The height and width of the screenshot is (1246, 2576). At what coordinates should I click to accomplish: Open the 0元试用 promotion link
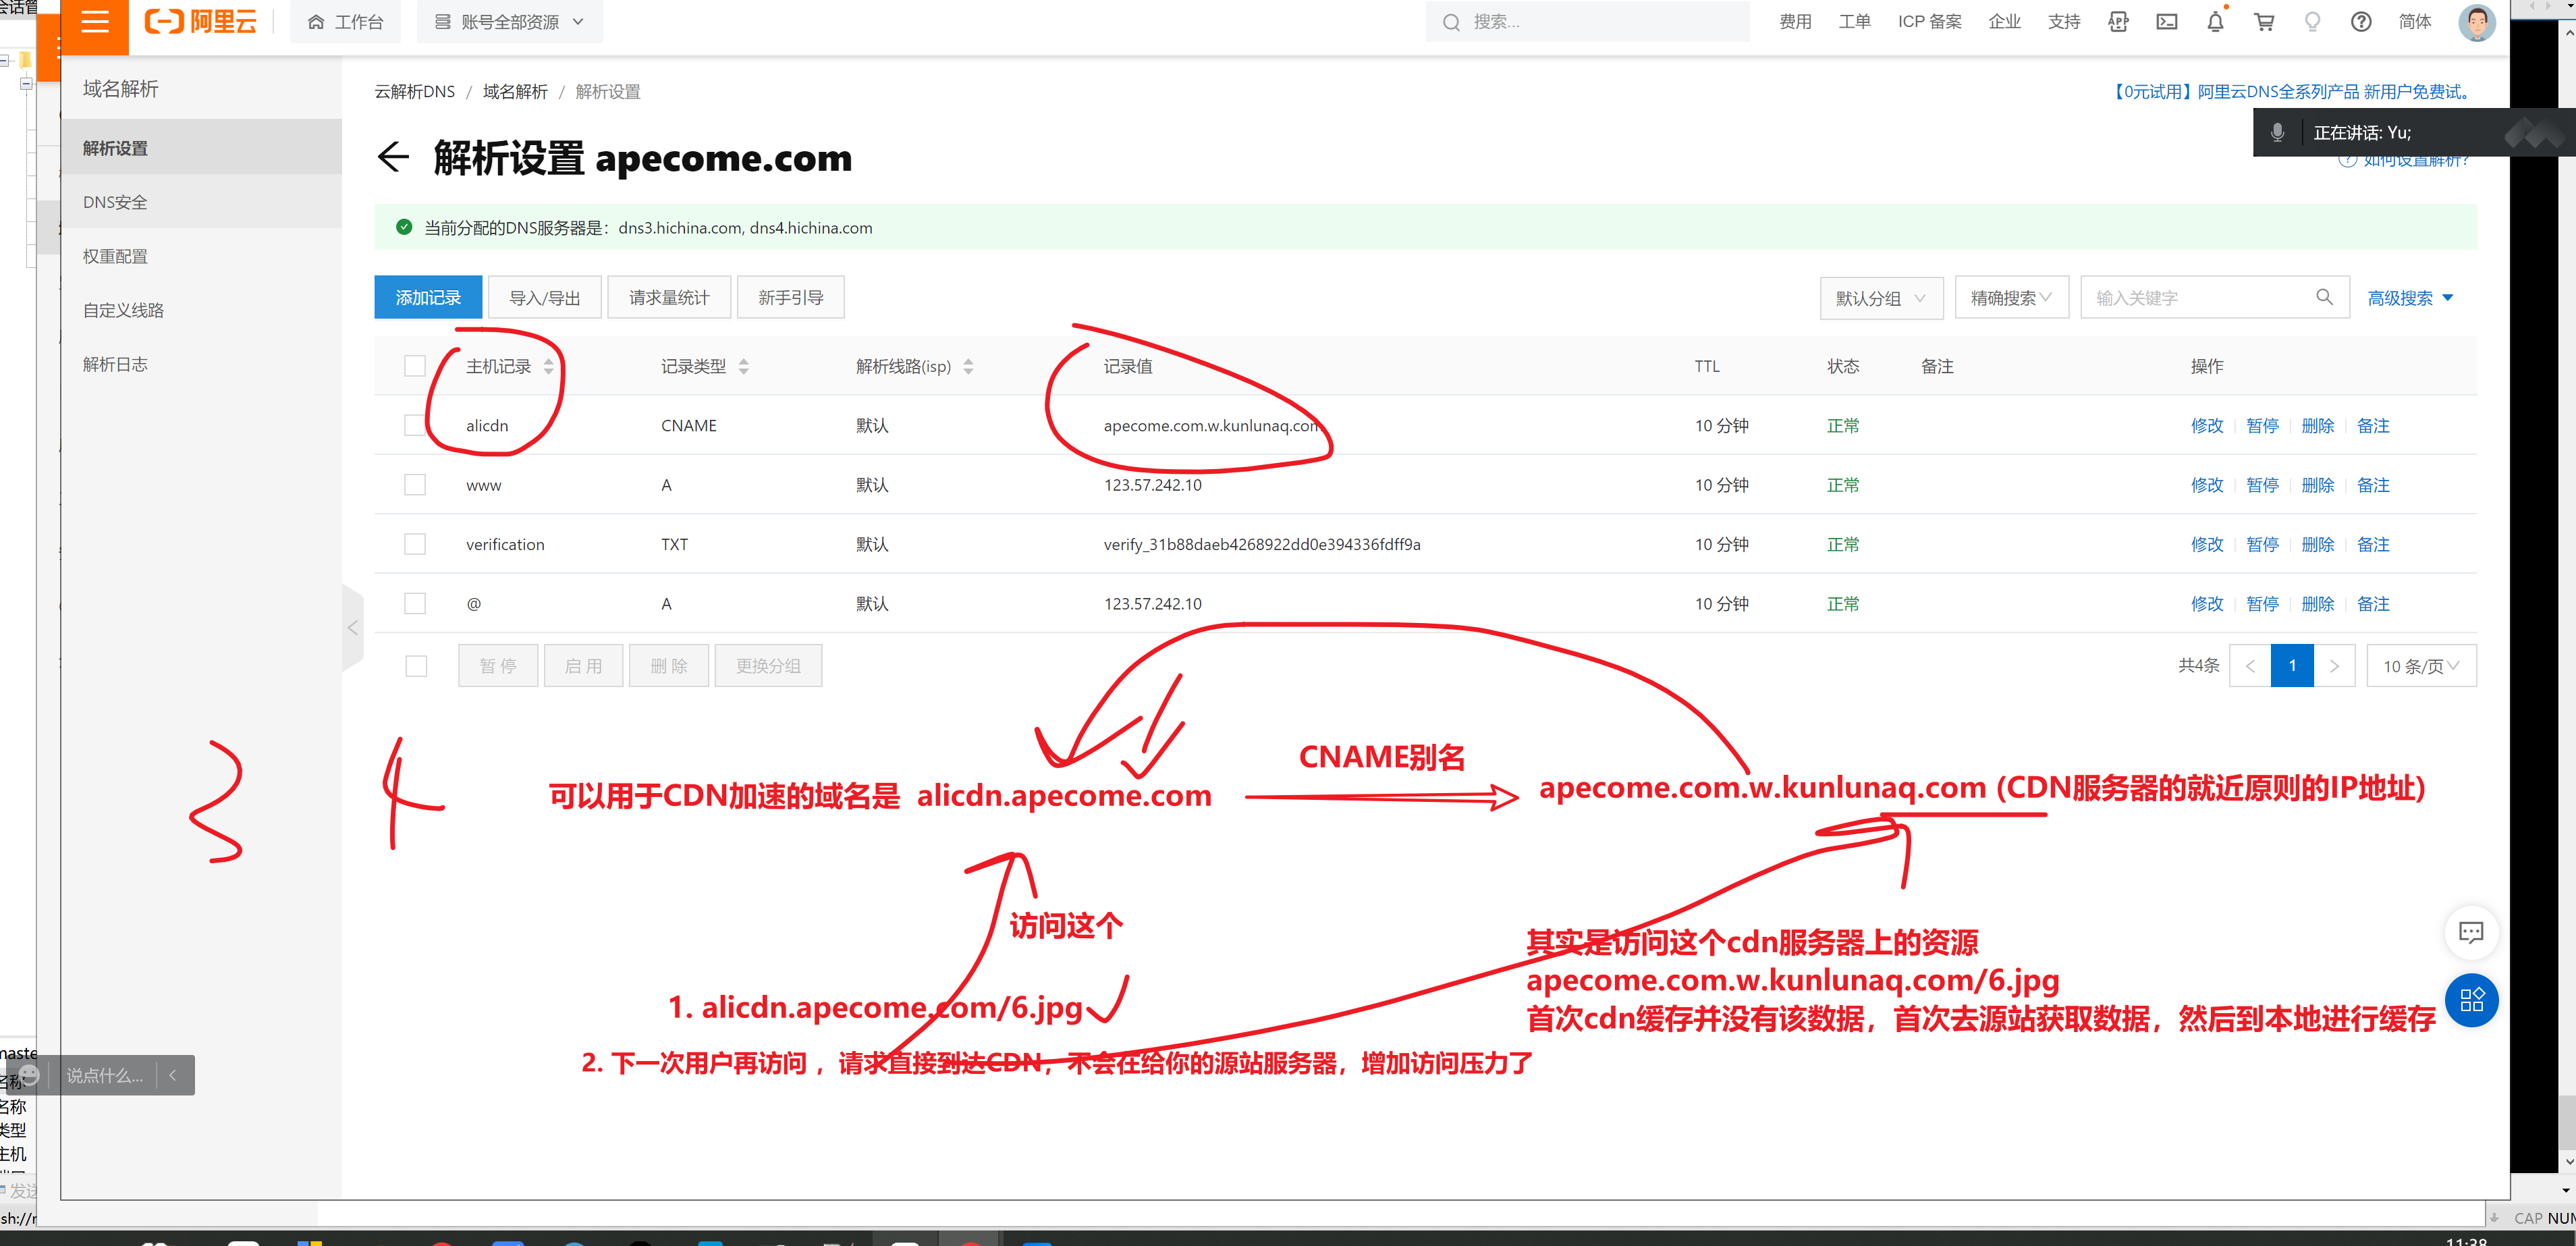(x=2291, y=92)
